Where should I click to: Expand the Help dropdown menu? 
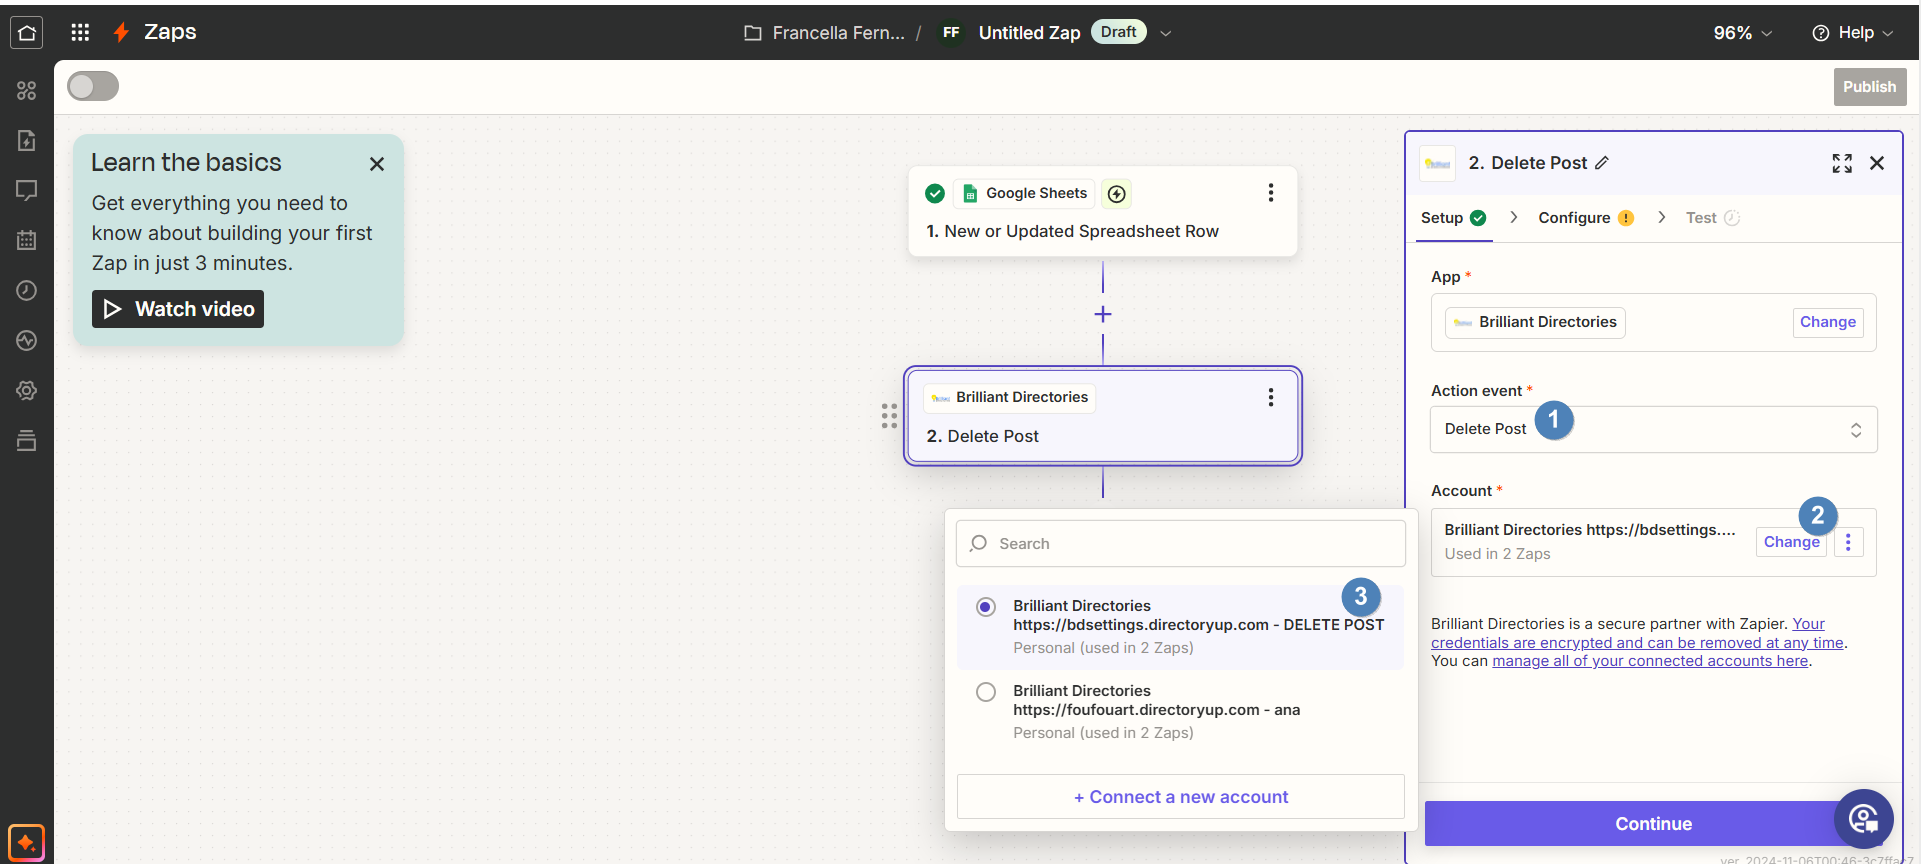pos(1853,33)
